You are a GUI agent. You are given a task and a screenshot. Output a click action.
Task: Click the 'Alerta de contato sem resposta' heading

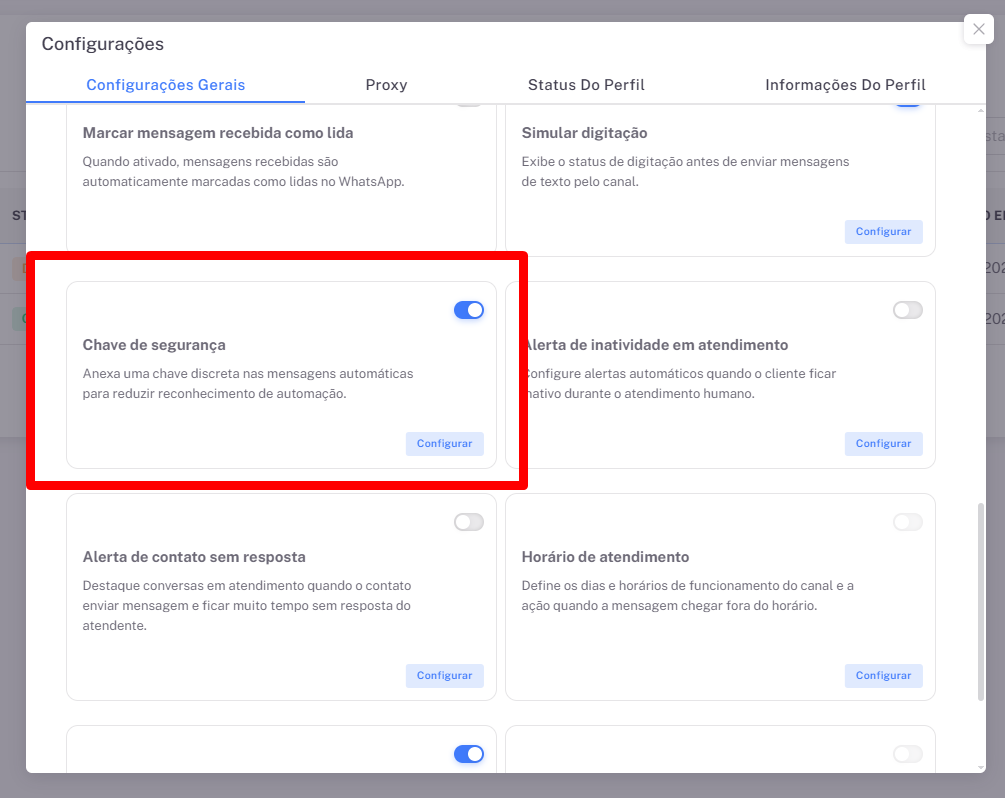[194, 557]
